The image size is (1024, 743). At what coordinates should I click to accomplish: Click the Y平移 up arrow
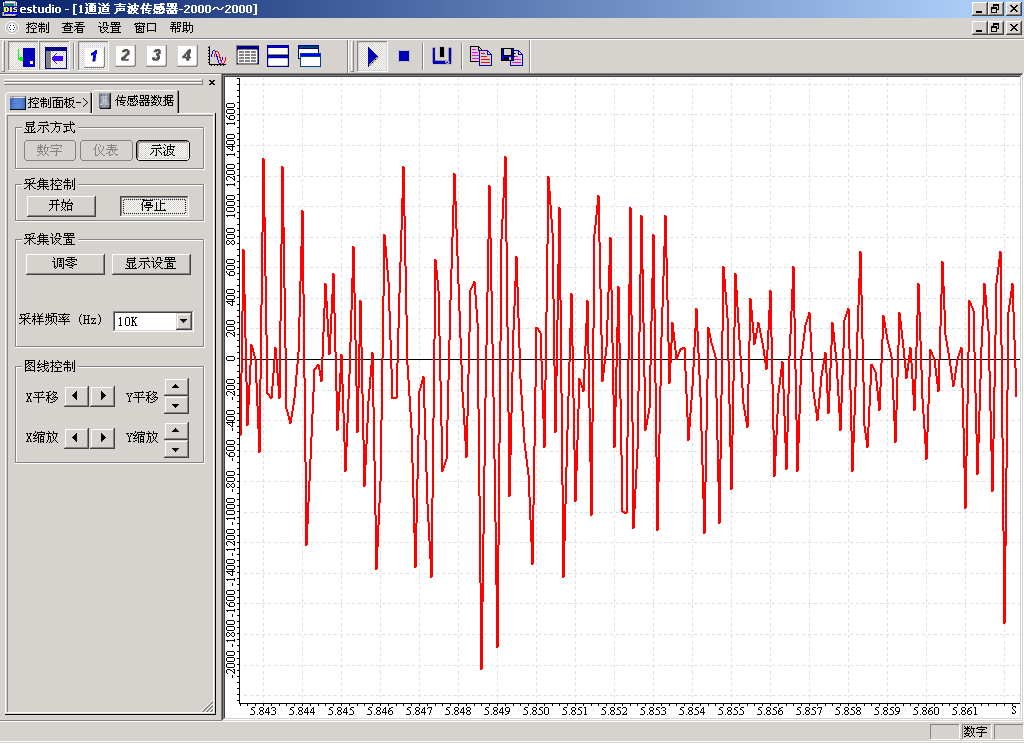[176, 388]
